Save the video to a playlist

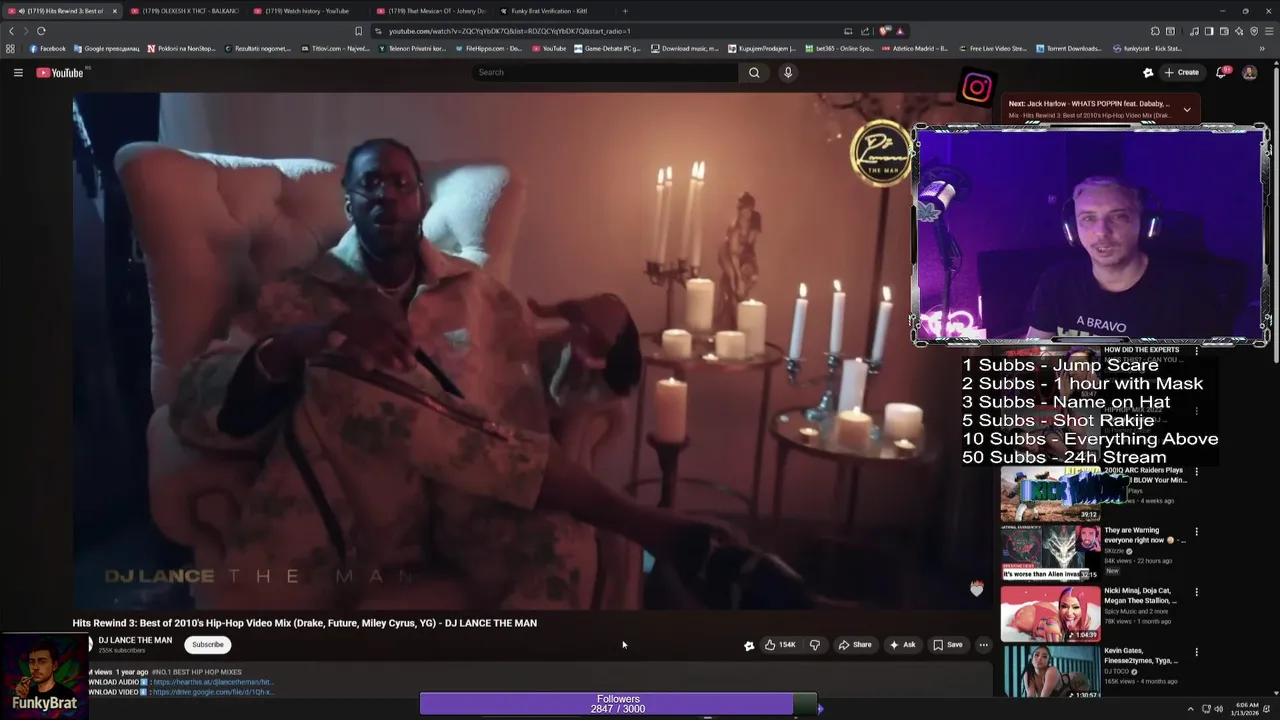[x=948, y=645]
